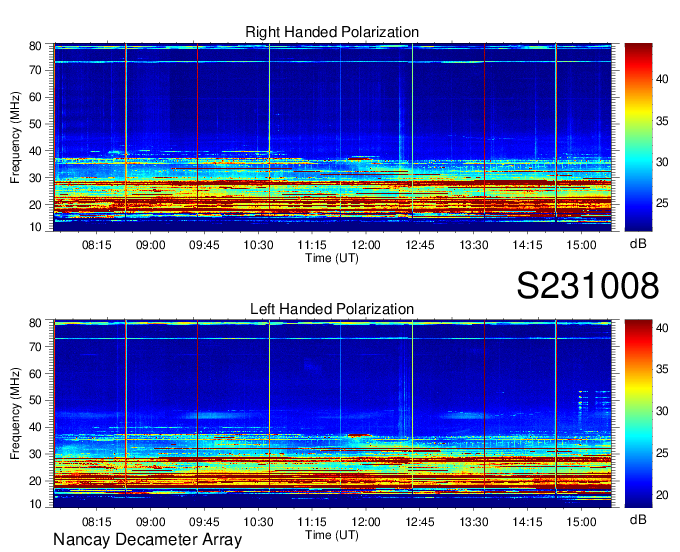Screen dimensions: 680x552
Task: Click the 80 MHz tick on the Left Handed frequency axis
Action: pyautogui.click(x=35, y=323)
